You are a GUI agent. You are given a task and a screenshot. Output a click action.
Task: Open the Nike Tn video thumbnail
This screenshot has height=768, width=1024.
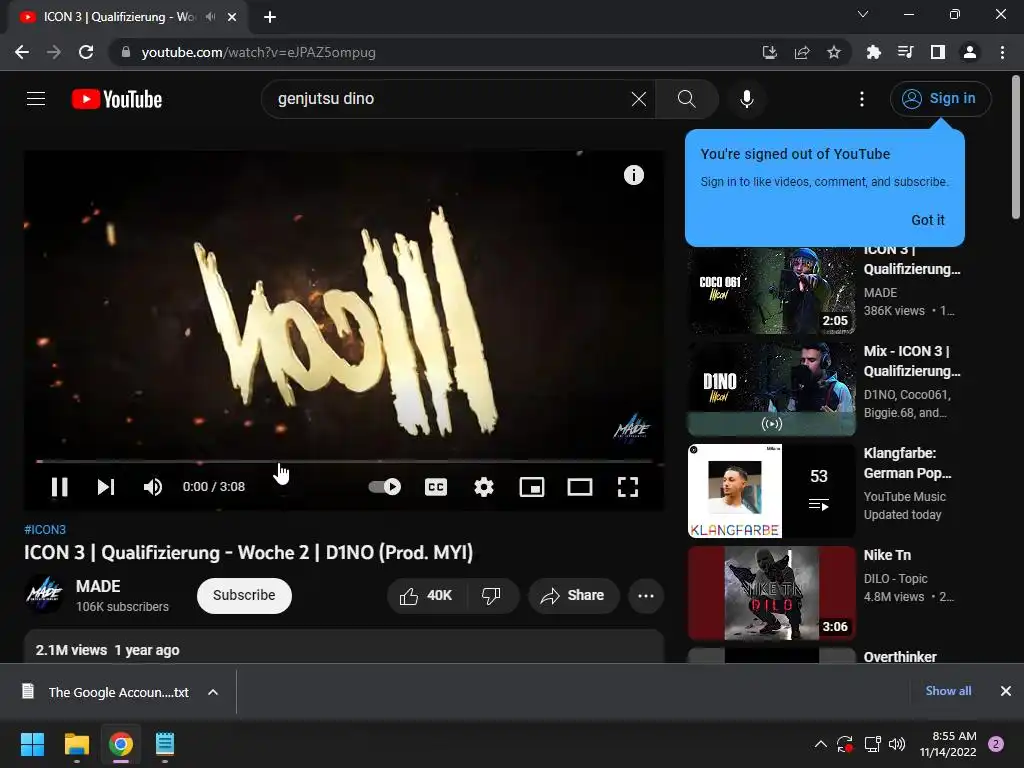point(771,593)
